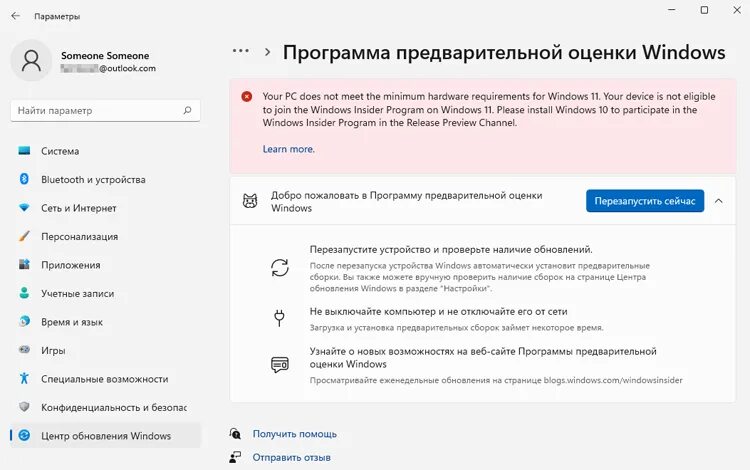Click the red error icon in banner

point(246,97)
